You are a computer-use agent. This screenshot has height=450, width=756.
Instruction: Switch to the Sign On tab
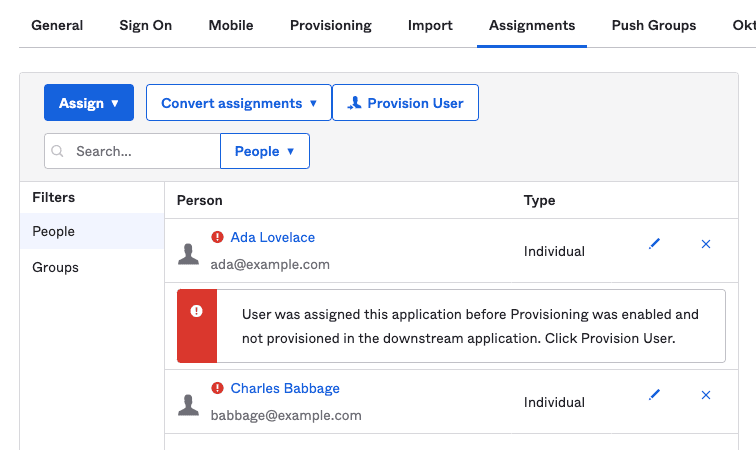(146, 25)
